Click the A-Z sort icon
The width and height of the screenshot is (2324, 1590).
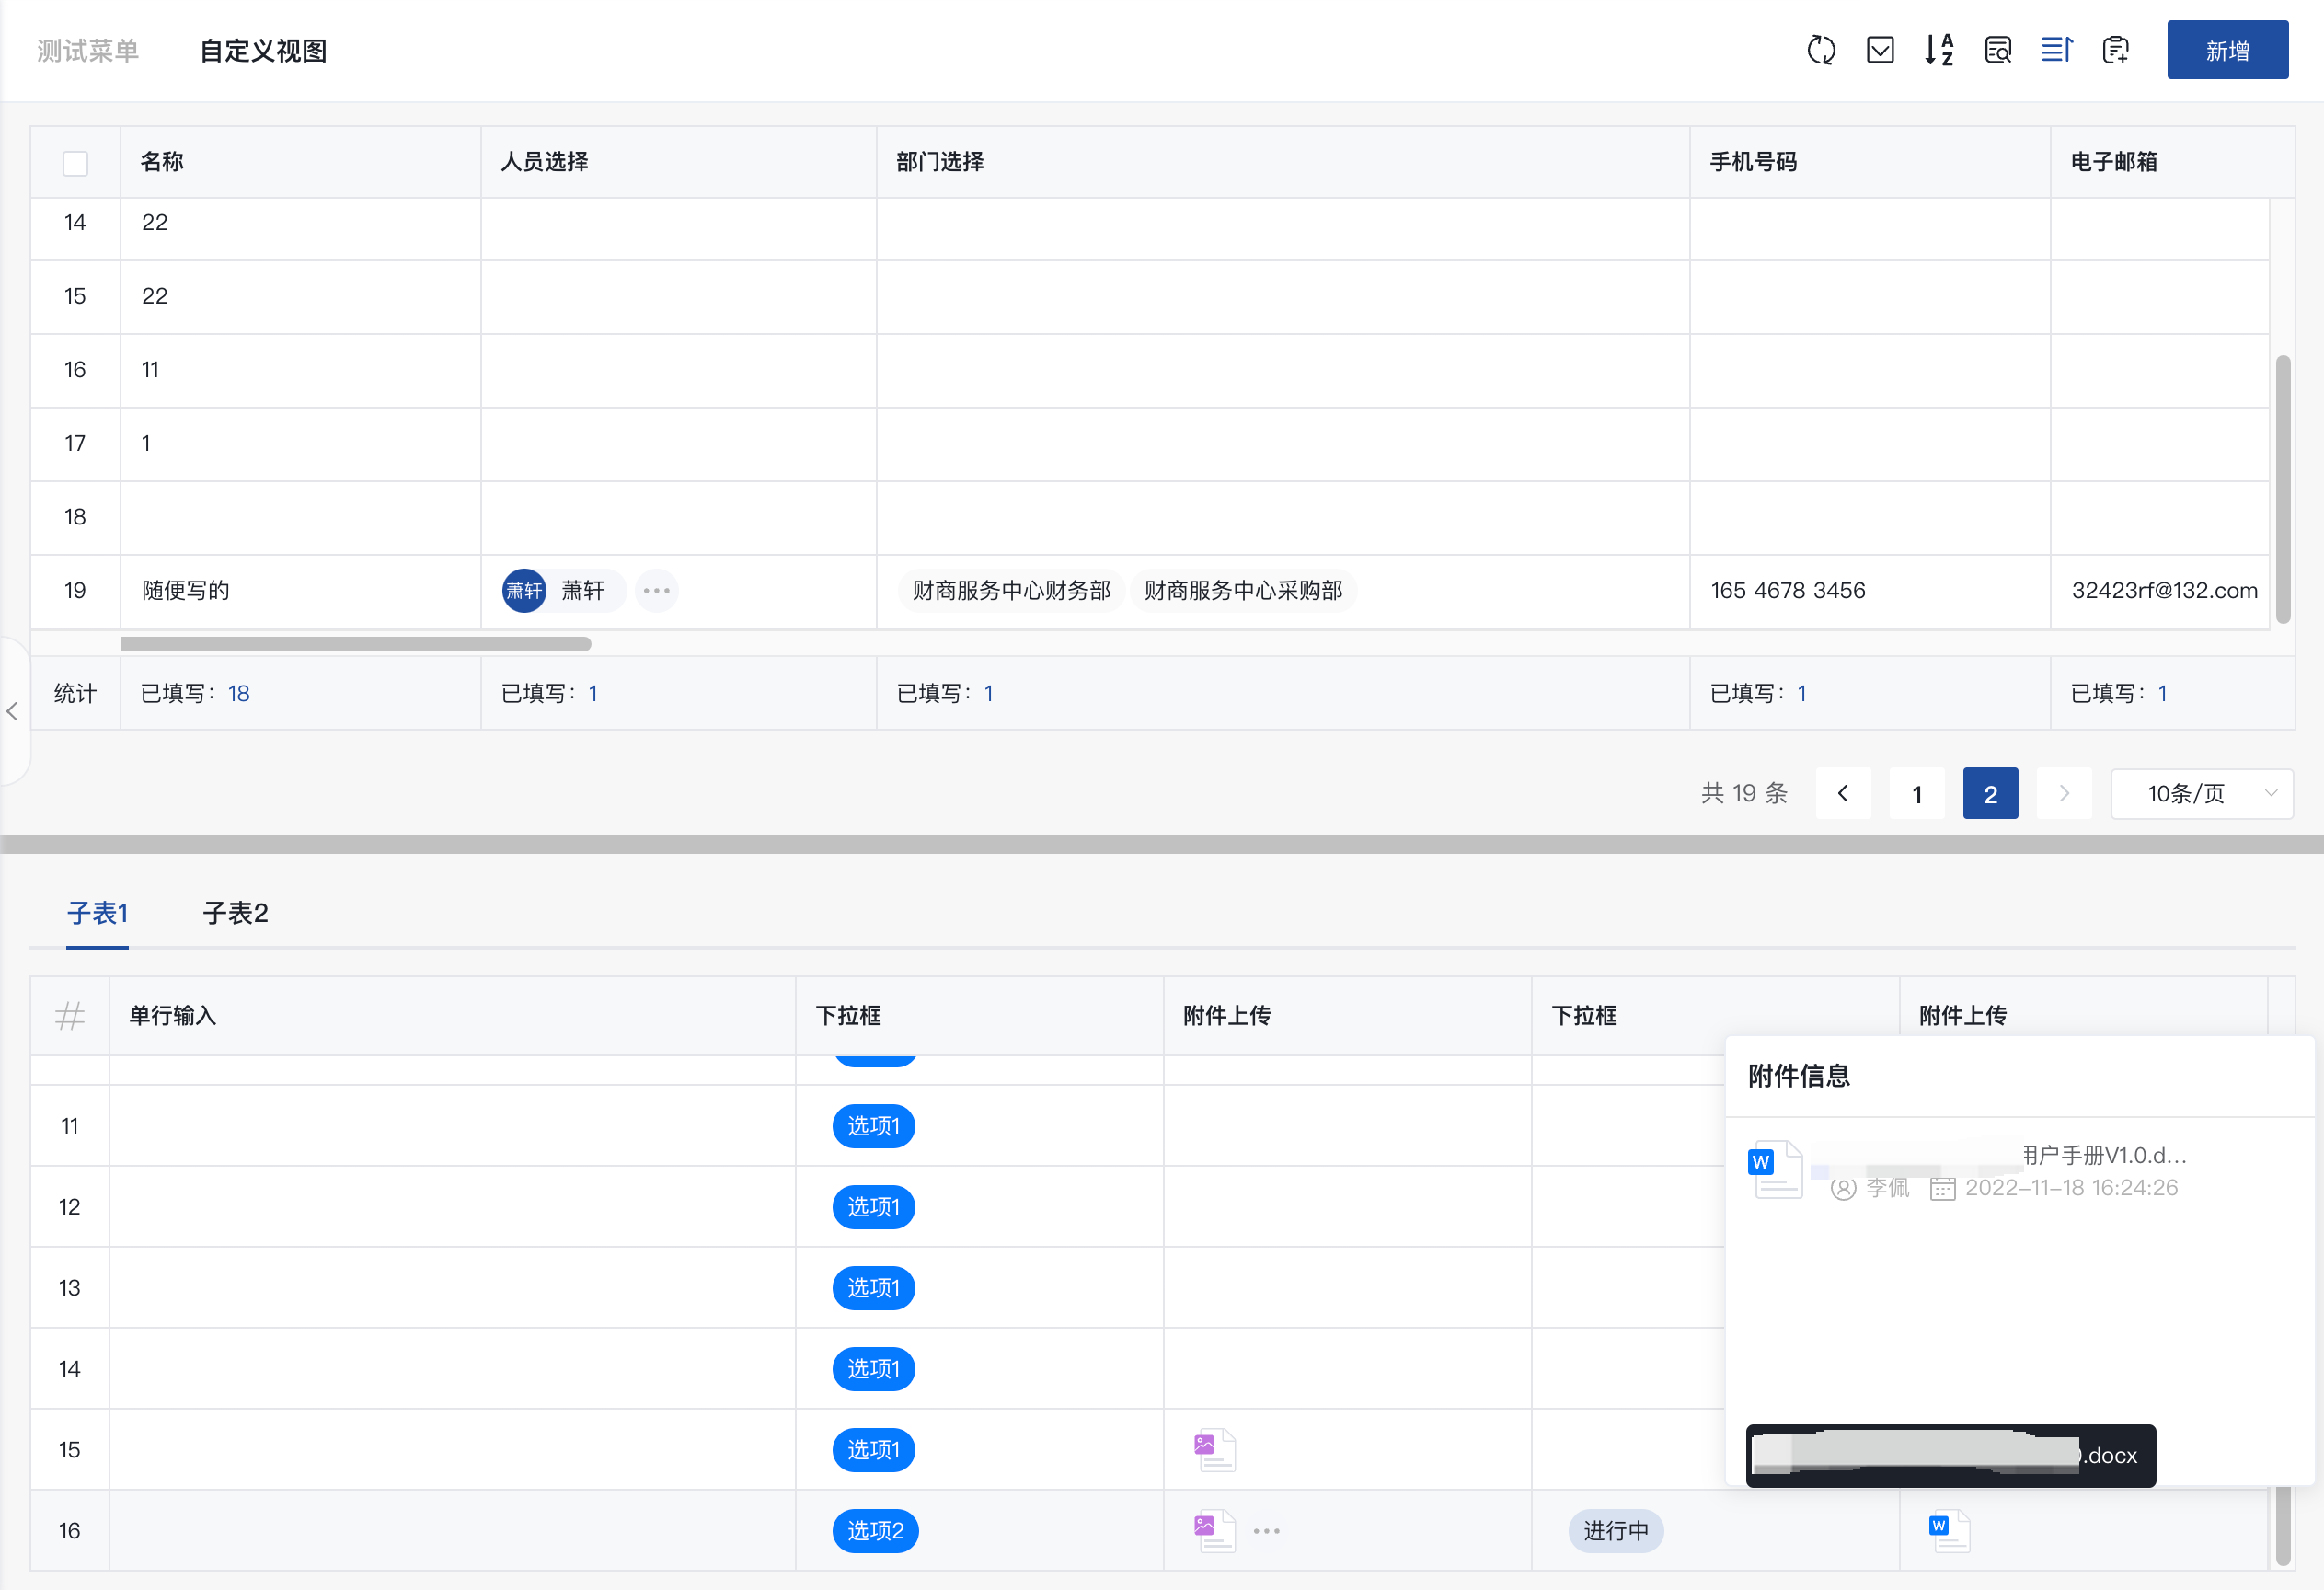click(x=1939, y=50)
